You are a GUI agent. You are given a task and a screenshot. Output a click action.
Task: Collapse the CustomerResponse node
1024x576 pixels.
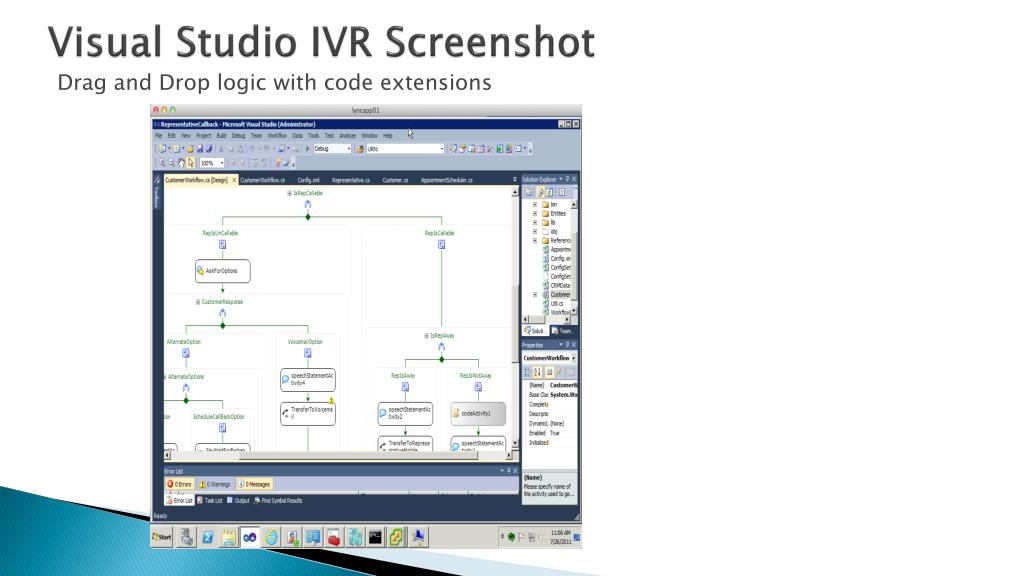[198, 302]
